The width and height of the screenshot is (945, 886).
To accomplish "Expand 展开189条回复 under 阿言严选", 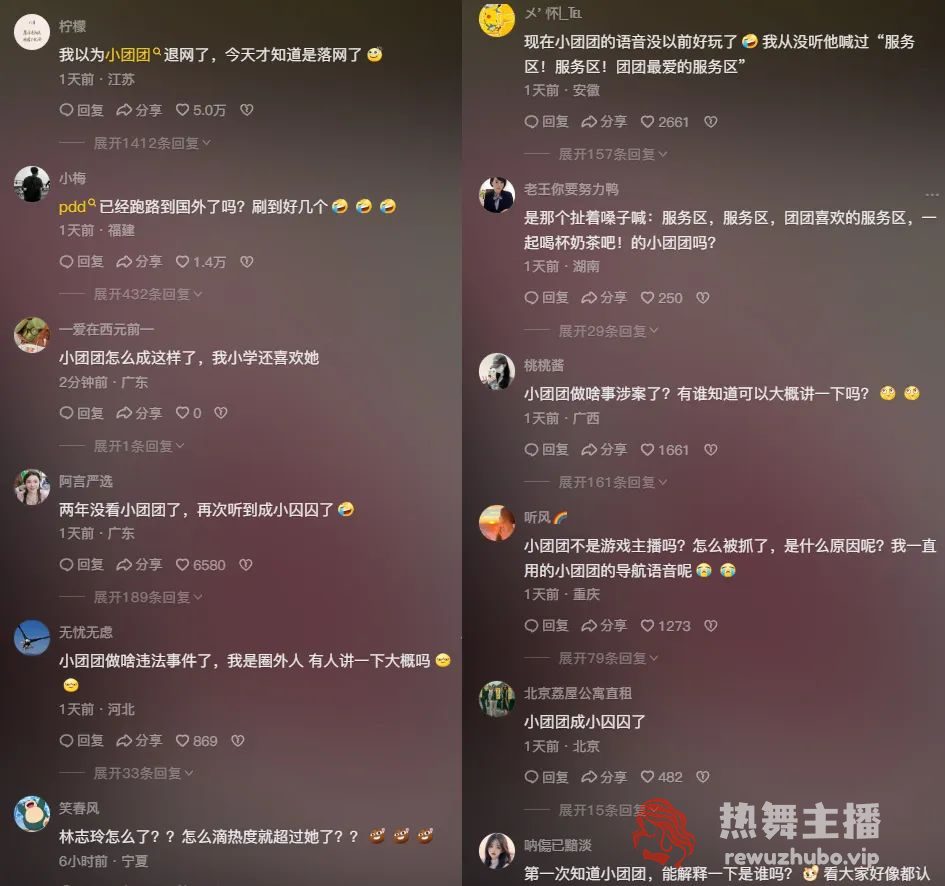I will [x=148, y=597].
